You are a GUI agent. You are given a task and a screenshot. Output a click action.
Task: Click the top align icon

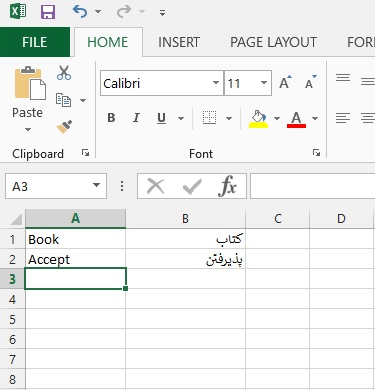pos(343,79)
